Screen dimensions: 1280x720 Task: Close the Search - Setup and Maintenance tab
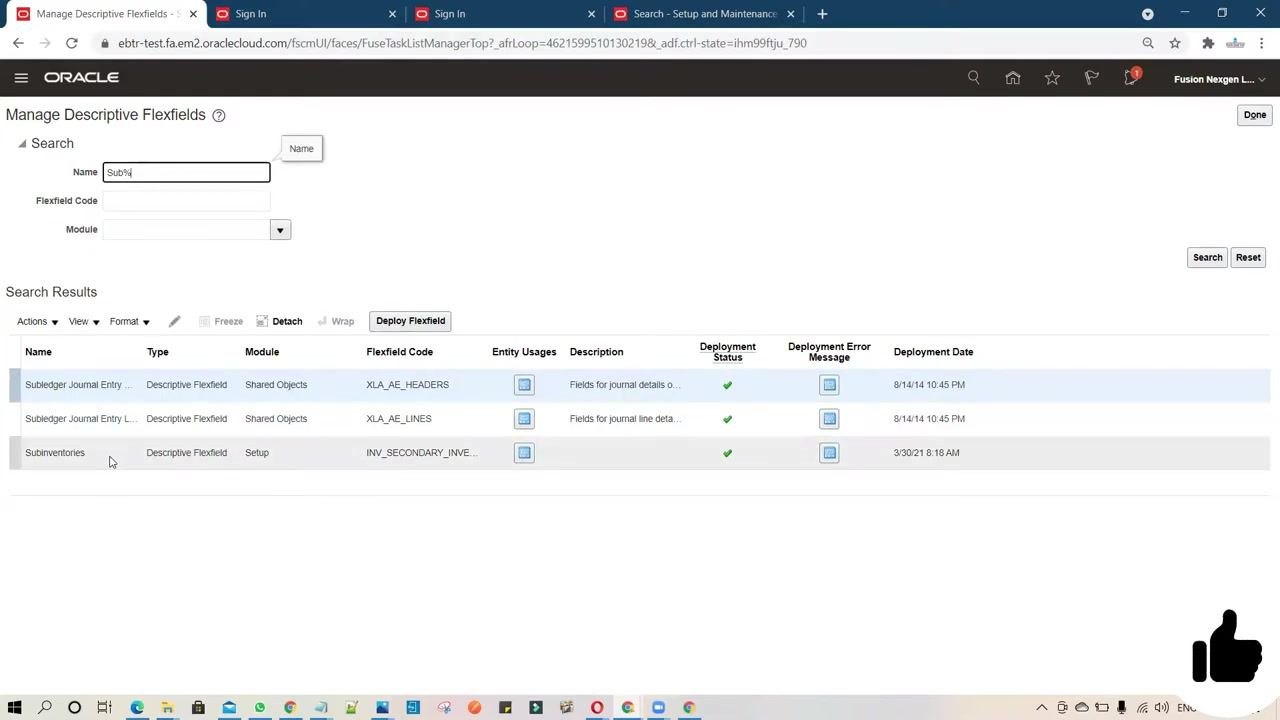(x=791, y=14)
